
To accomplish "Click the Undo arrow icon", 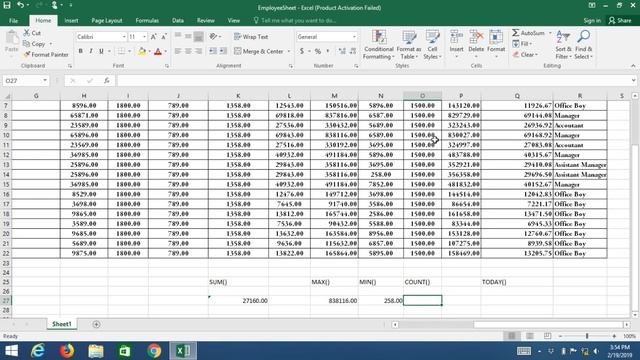I will tap(20, 5).
